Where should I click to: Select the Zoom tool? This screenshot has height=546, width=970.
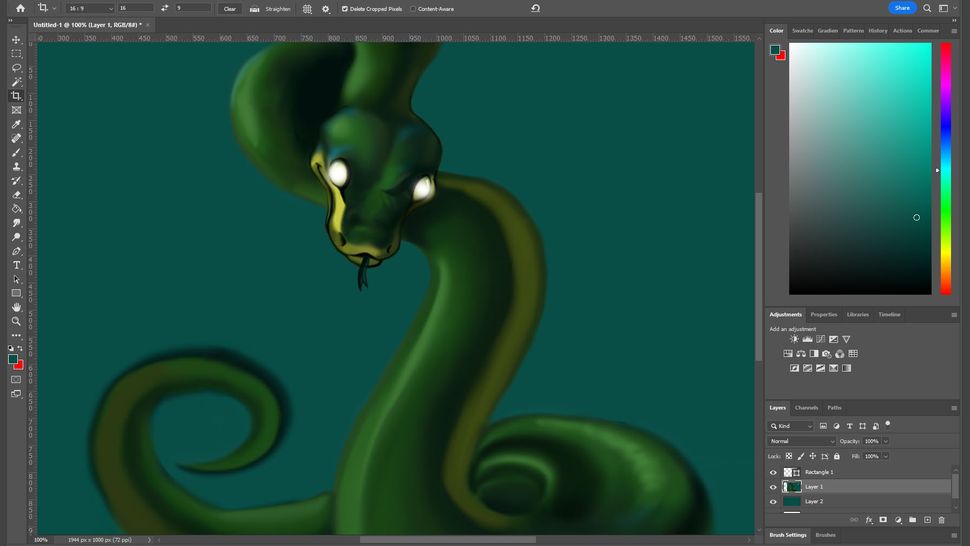tap(16, 322)
